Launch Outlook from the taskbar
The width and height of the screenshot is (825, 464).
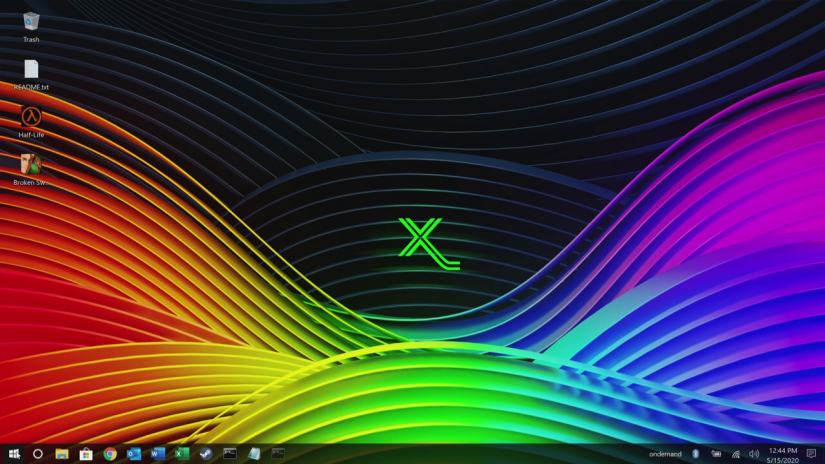[x=134, y=453]
